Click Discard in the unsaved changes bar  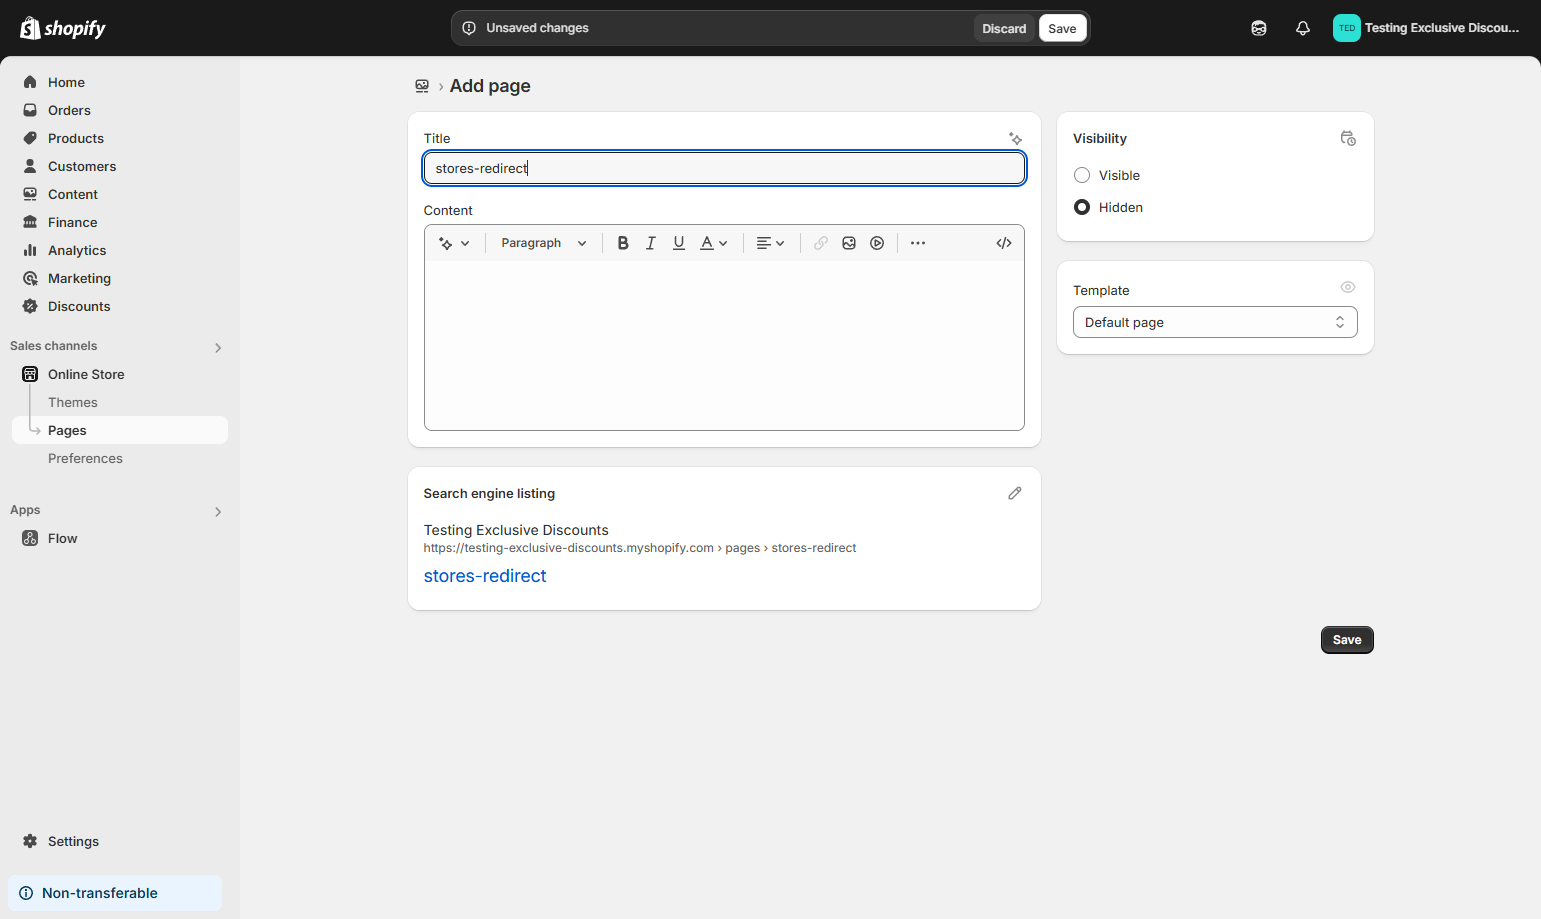1004,28
